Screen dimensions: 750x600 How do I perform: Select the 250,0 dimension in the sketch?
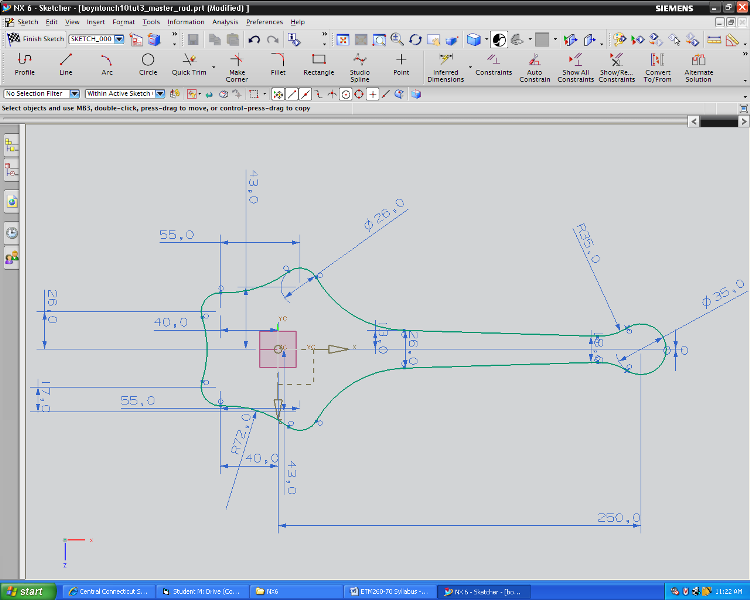pyautogui.click(x=618, y=518)
